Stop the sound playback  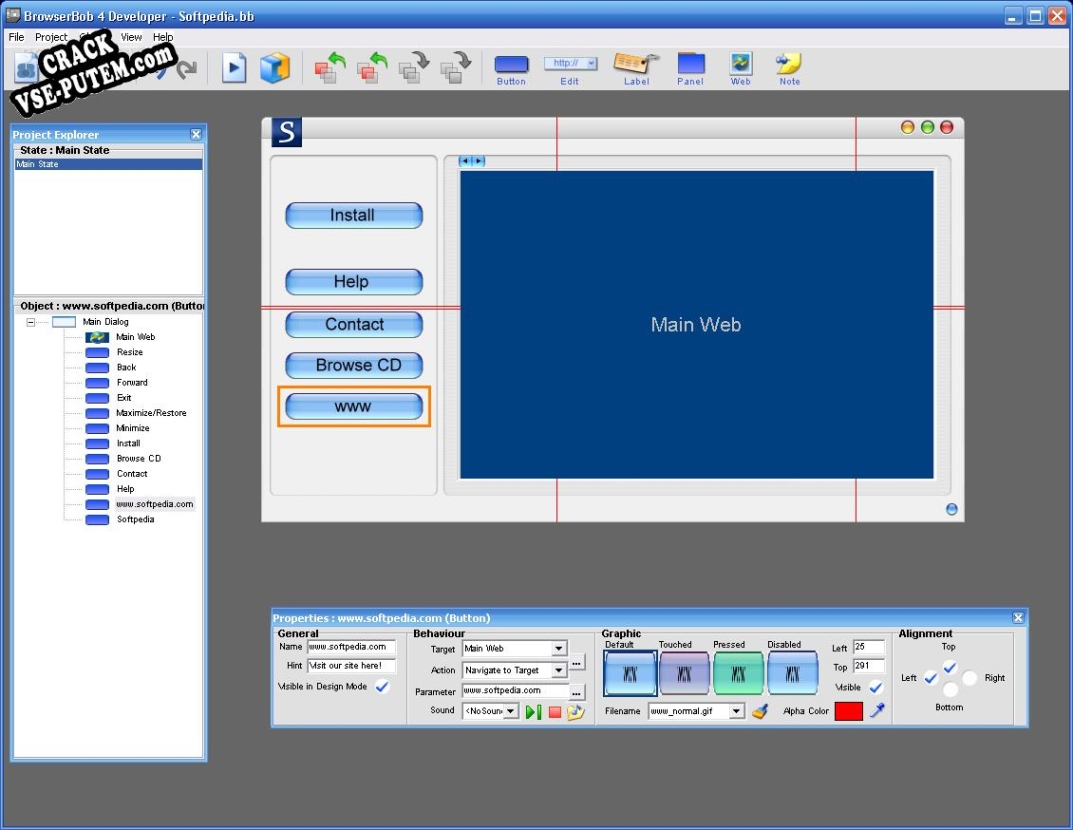(555, 712)
